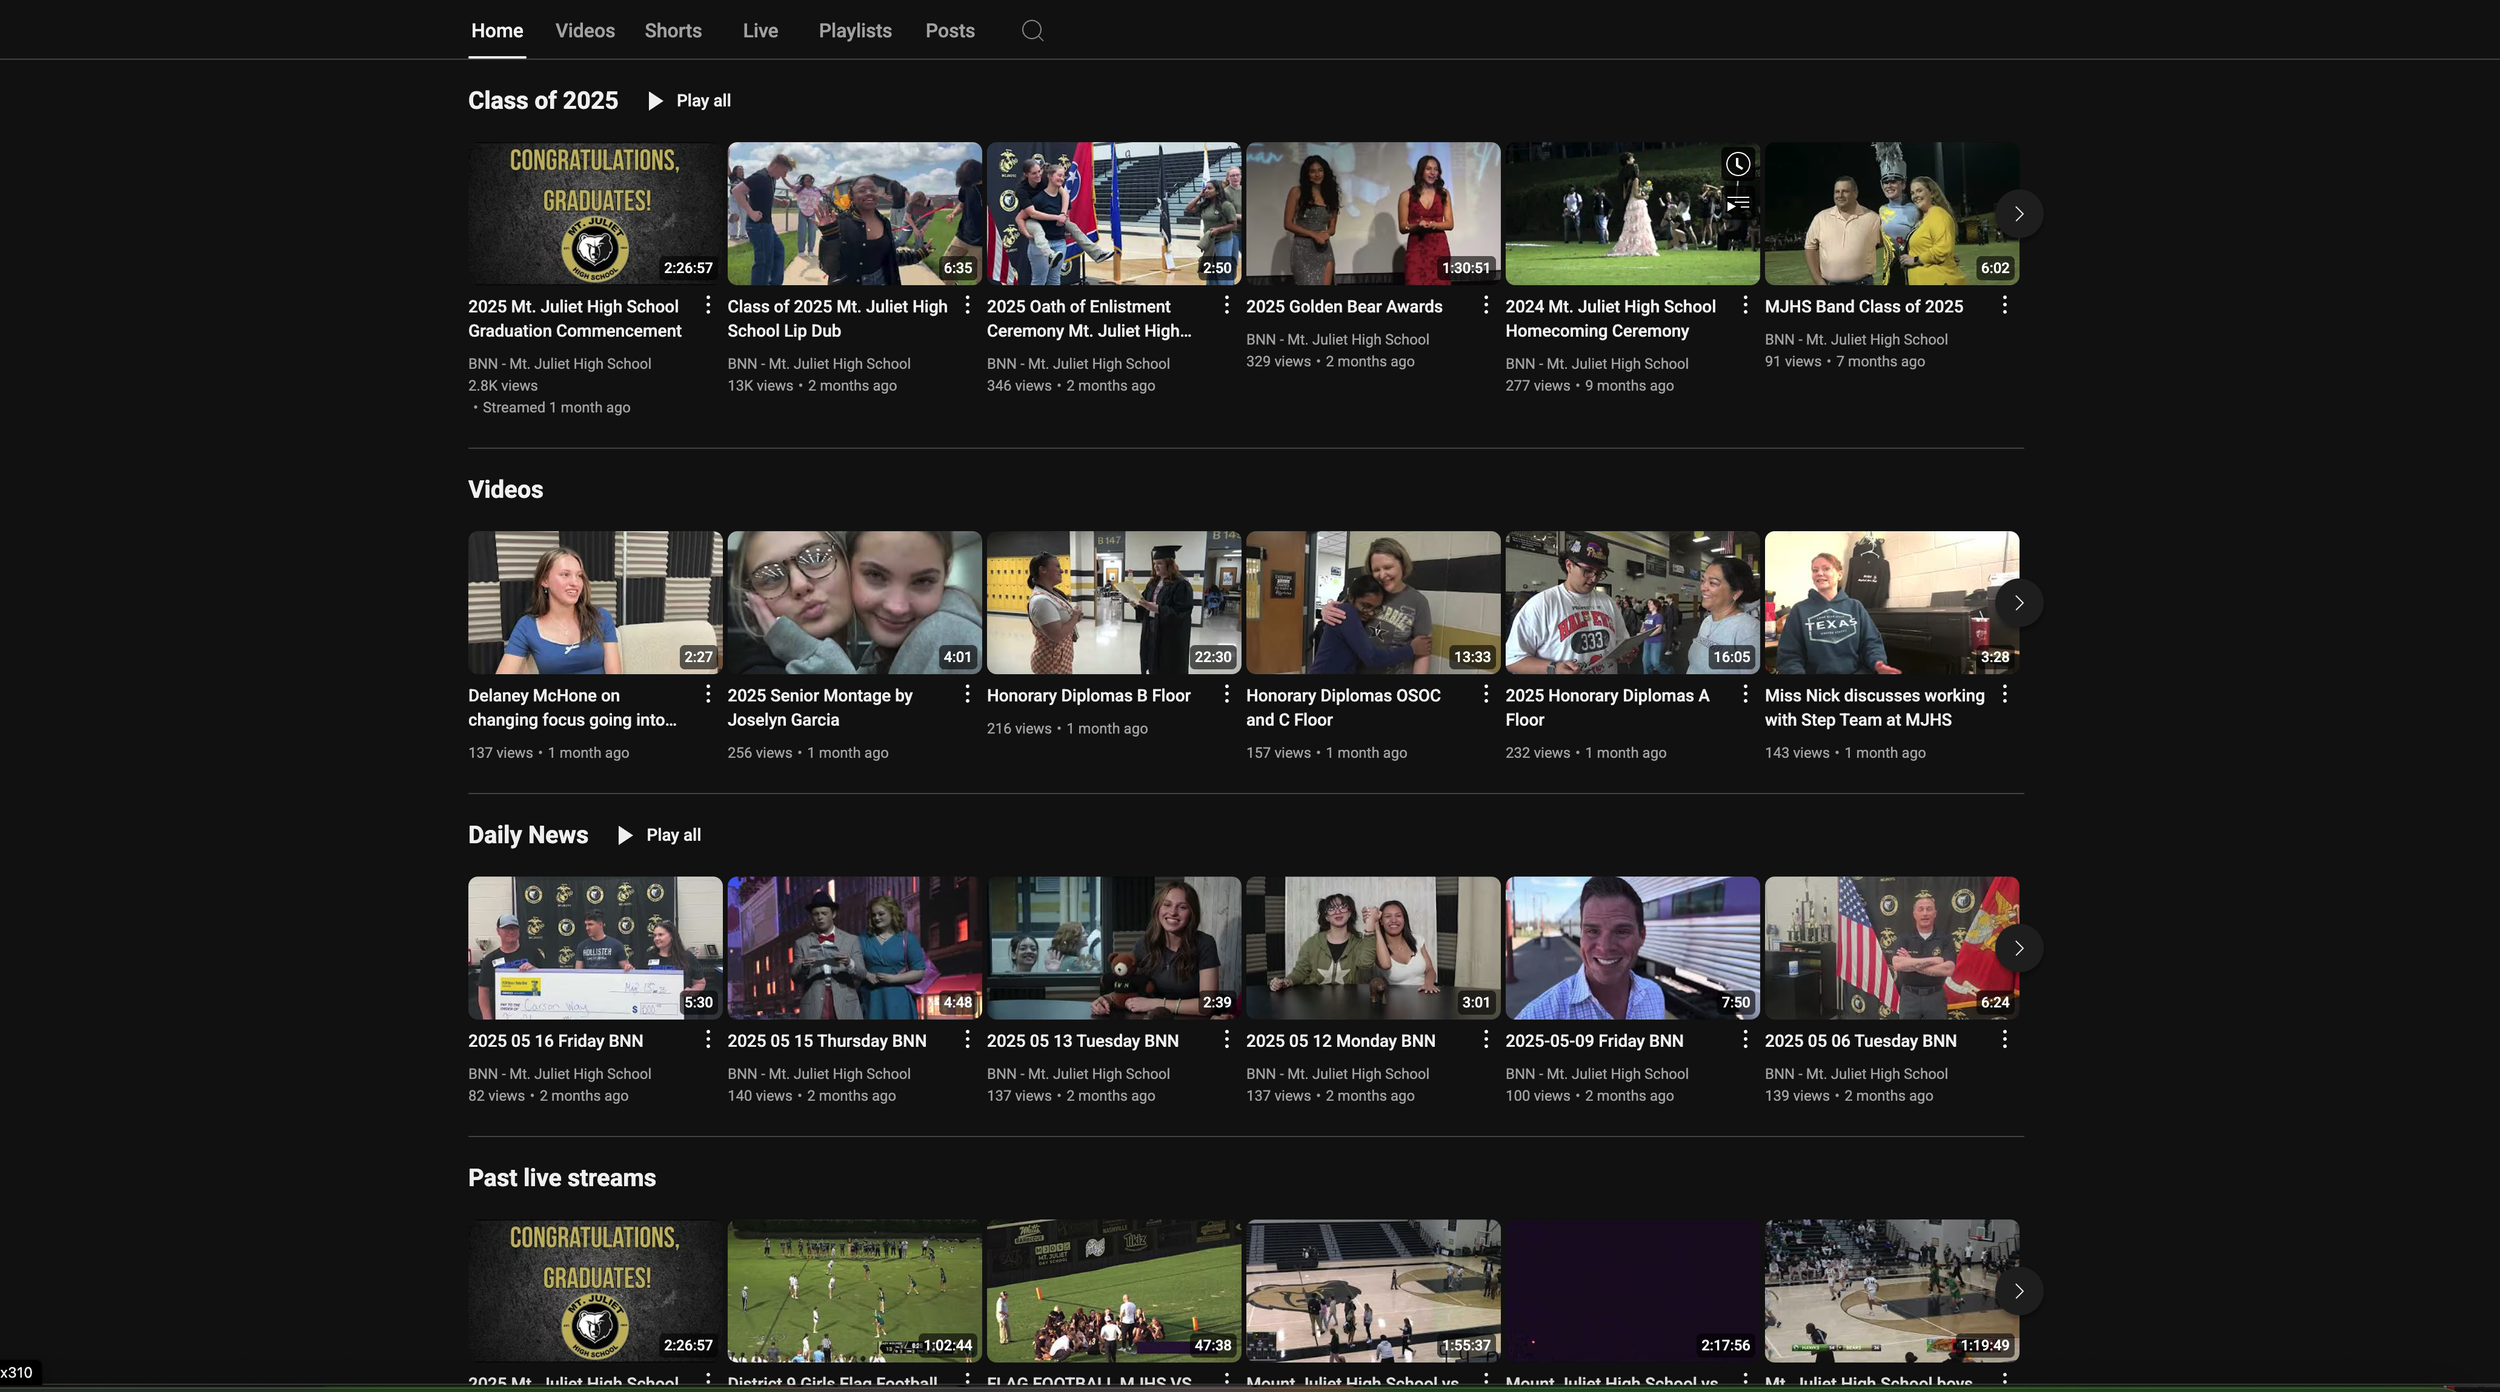
Task: Open BNN - Mt. Juliet High School link under Golden Bear Awards
Action: 1337,340
